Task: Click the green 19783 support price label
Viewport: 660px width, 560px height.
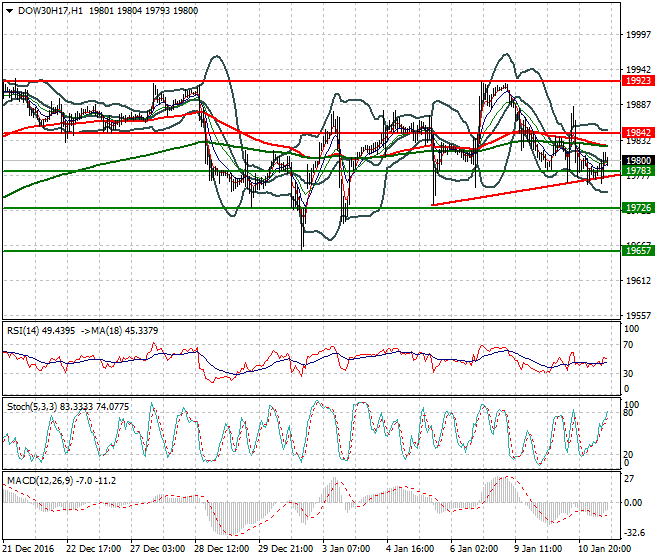Action: [x=638, y=171]
